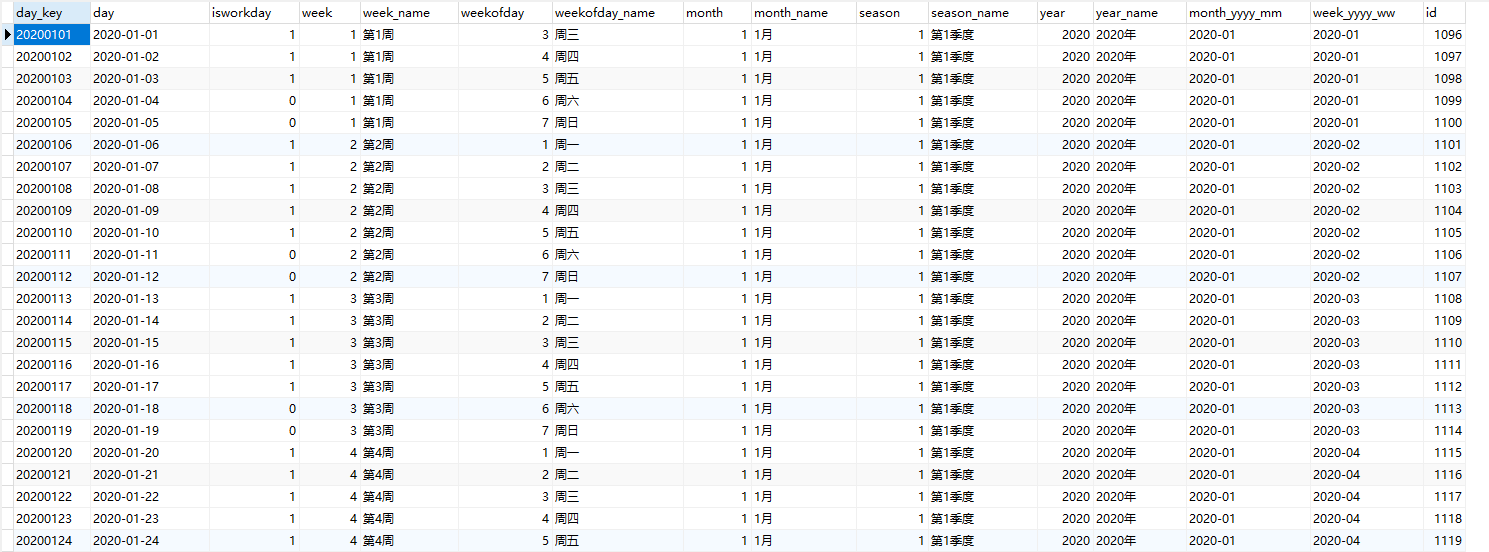Select the id cell 1109
The image size is (1489, 552).
click(1444, 321)
